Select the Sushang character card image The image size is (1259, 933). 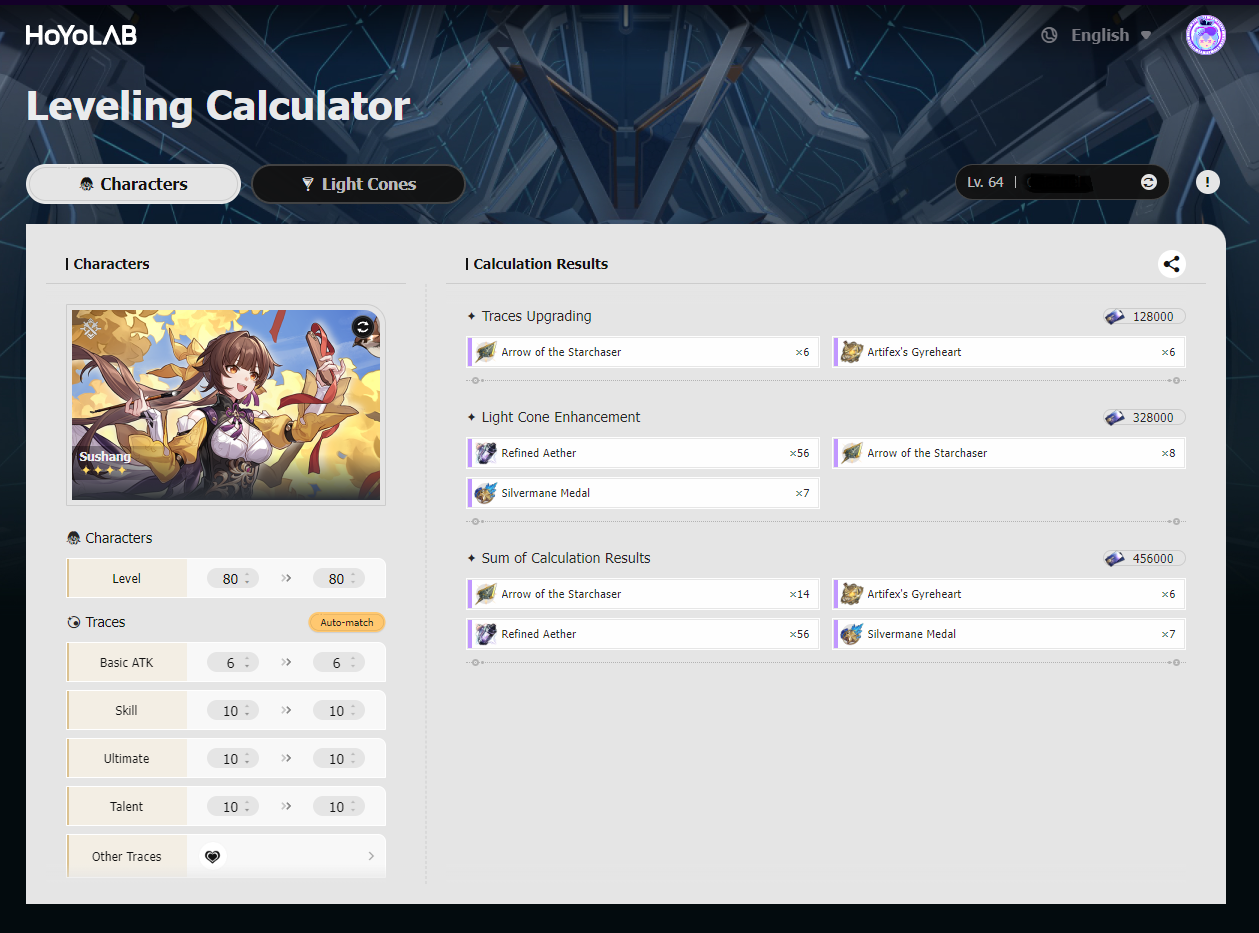[226, 405]
